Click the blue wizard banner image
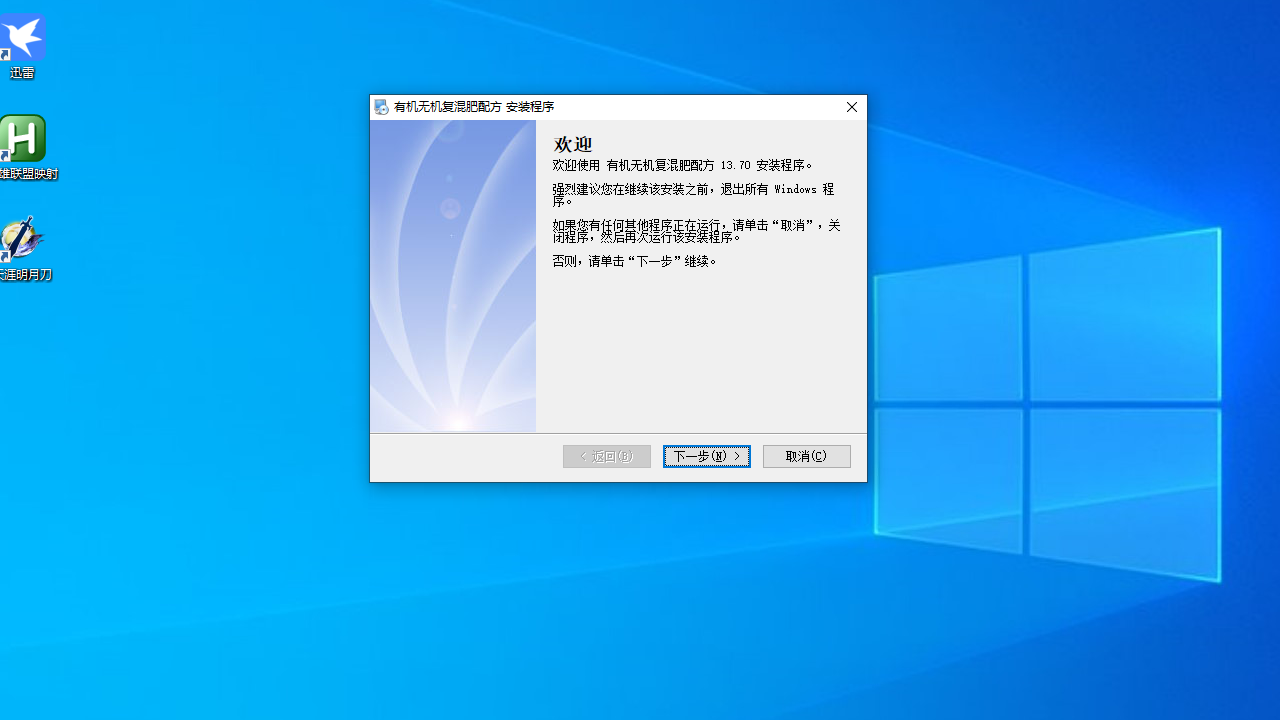 [452, 272]
